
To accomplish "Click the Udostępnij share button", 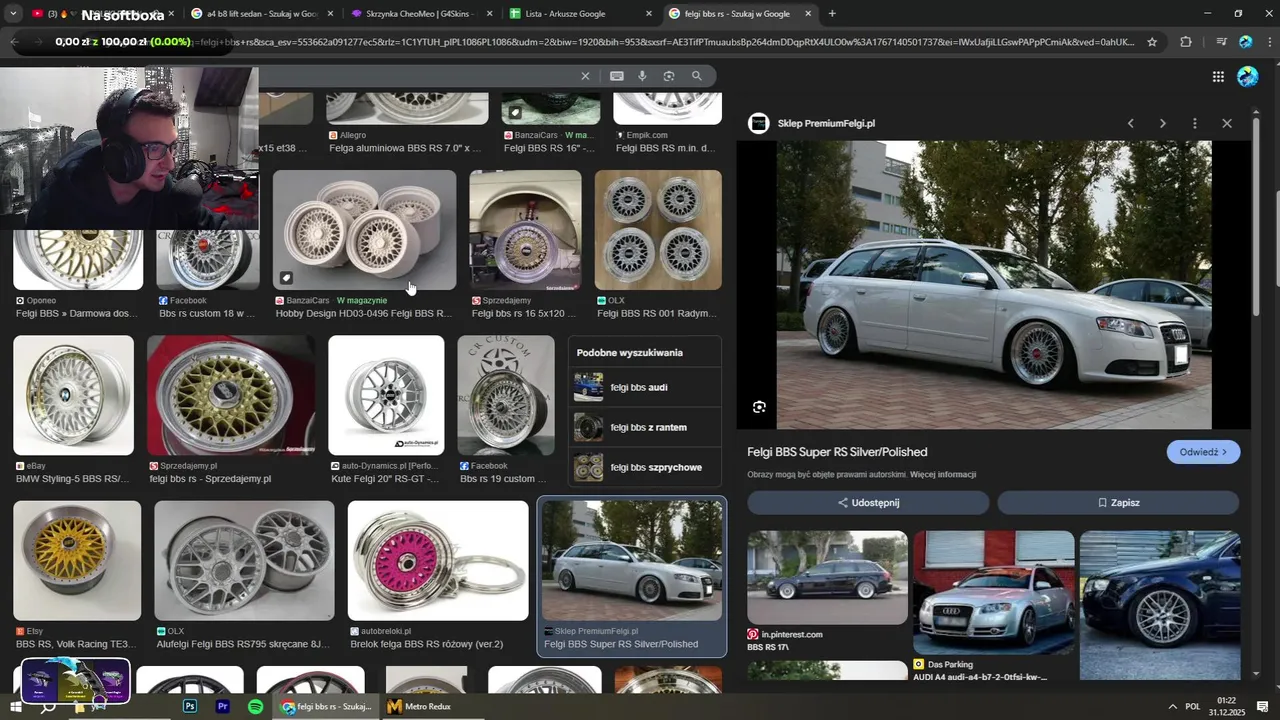I will (868, 503).
